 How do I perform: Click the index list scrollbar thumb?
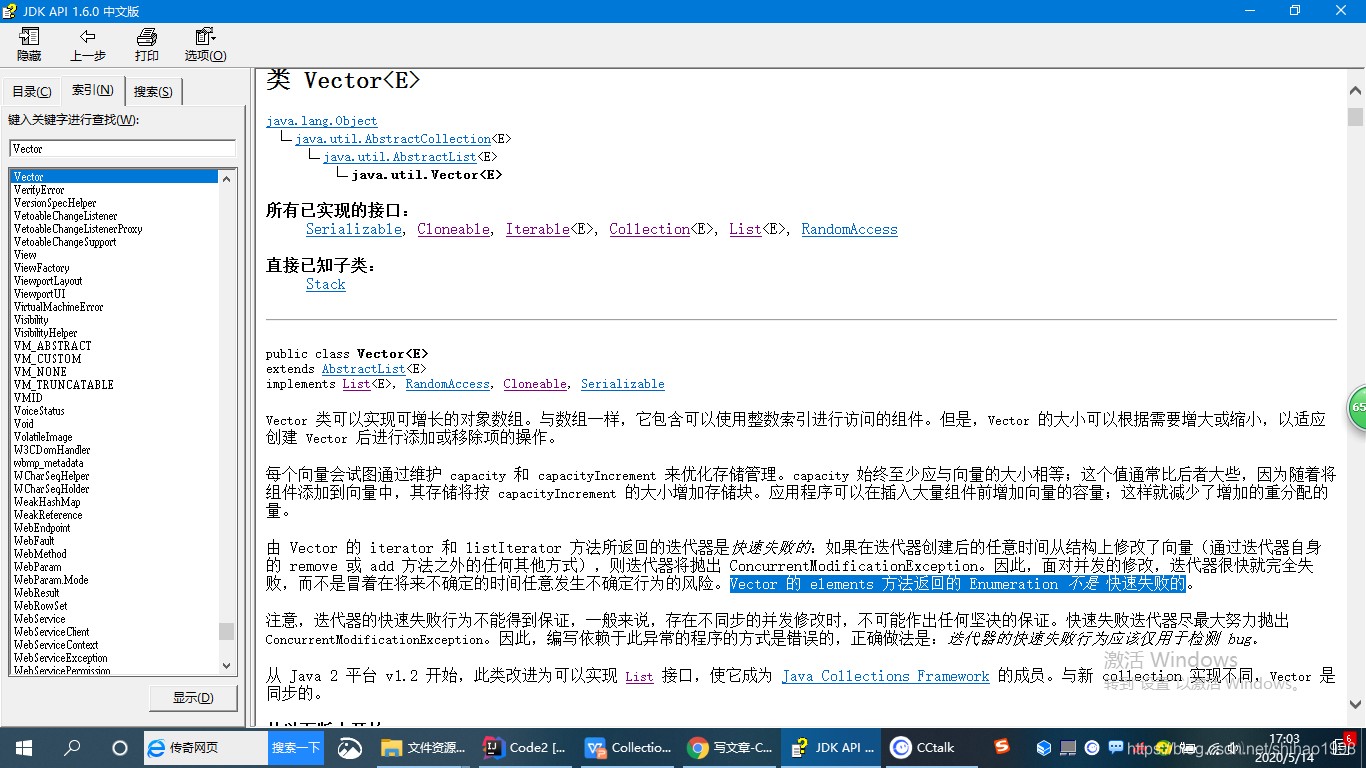[226, 631]
